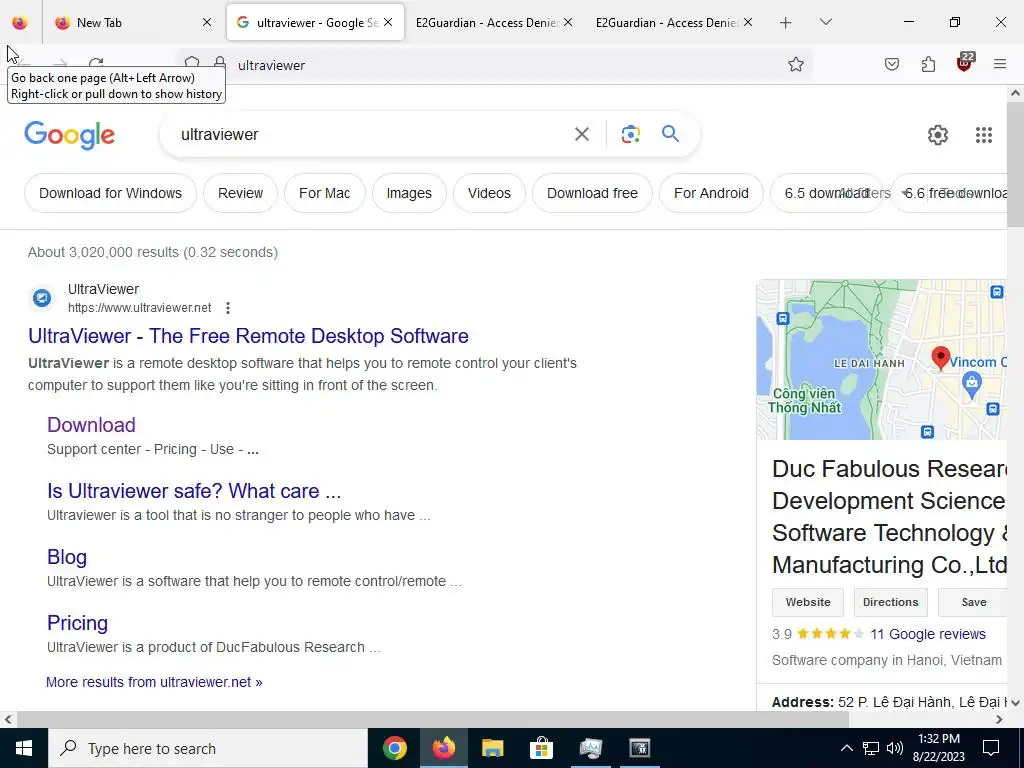Open Google Chrome from the taskbar
1024x768 pixels.
coord(394,748)
